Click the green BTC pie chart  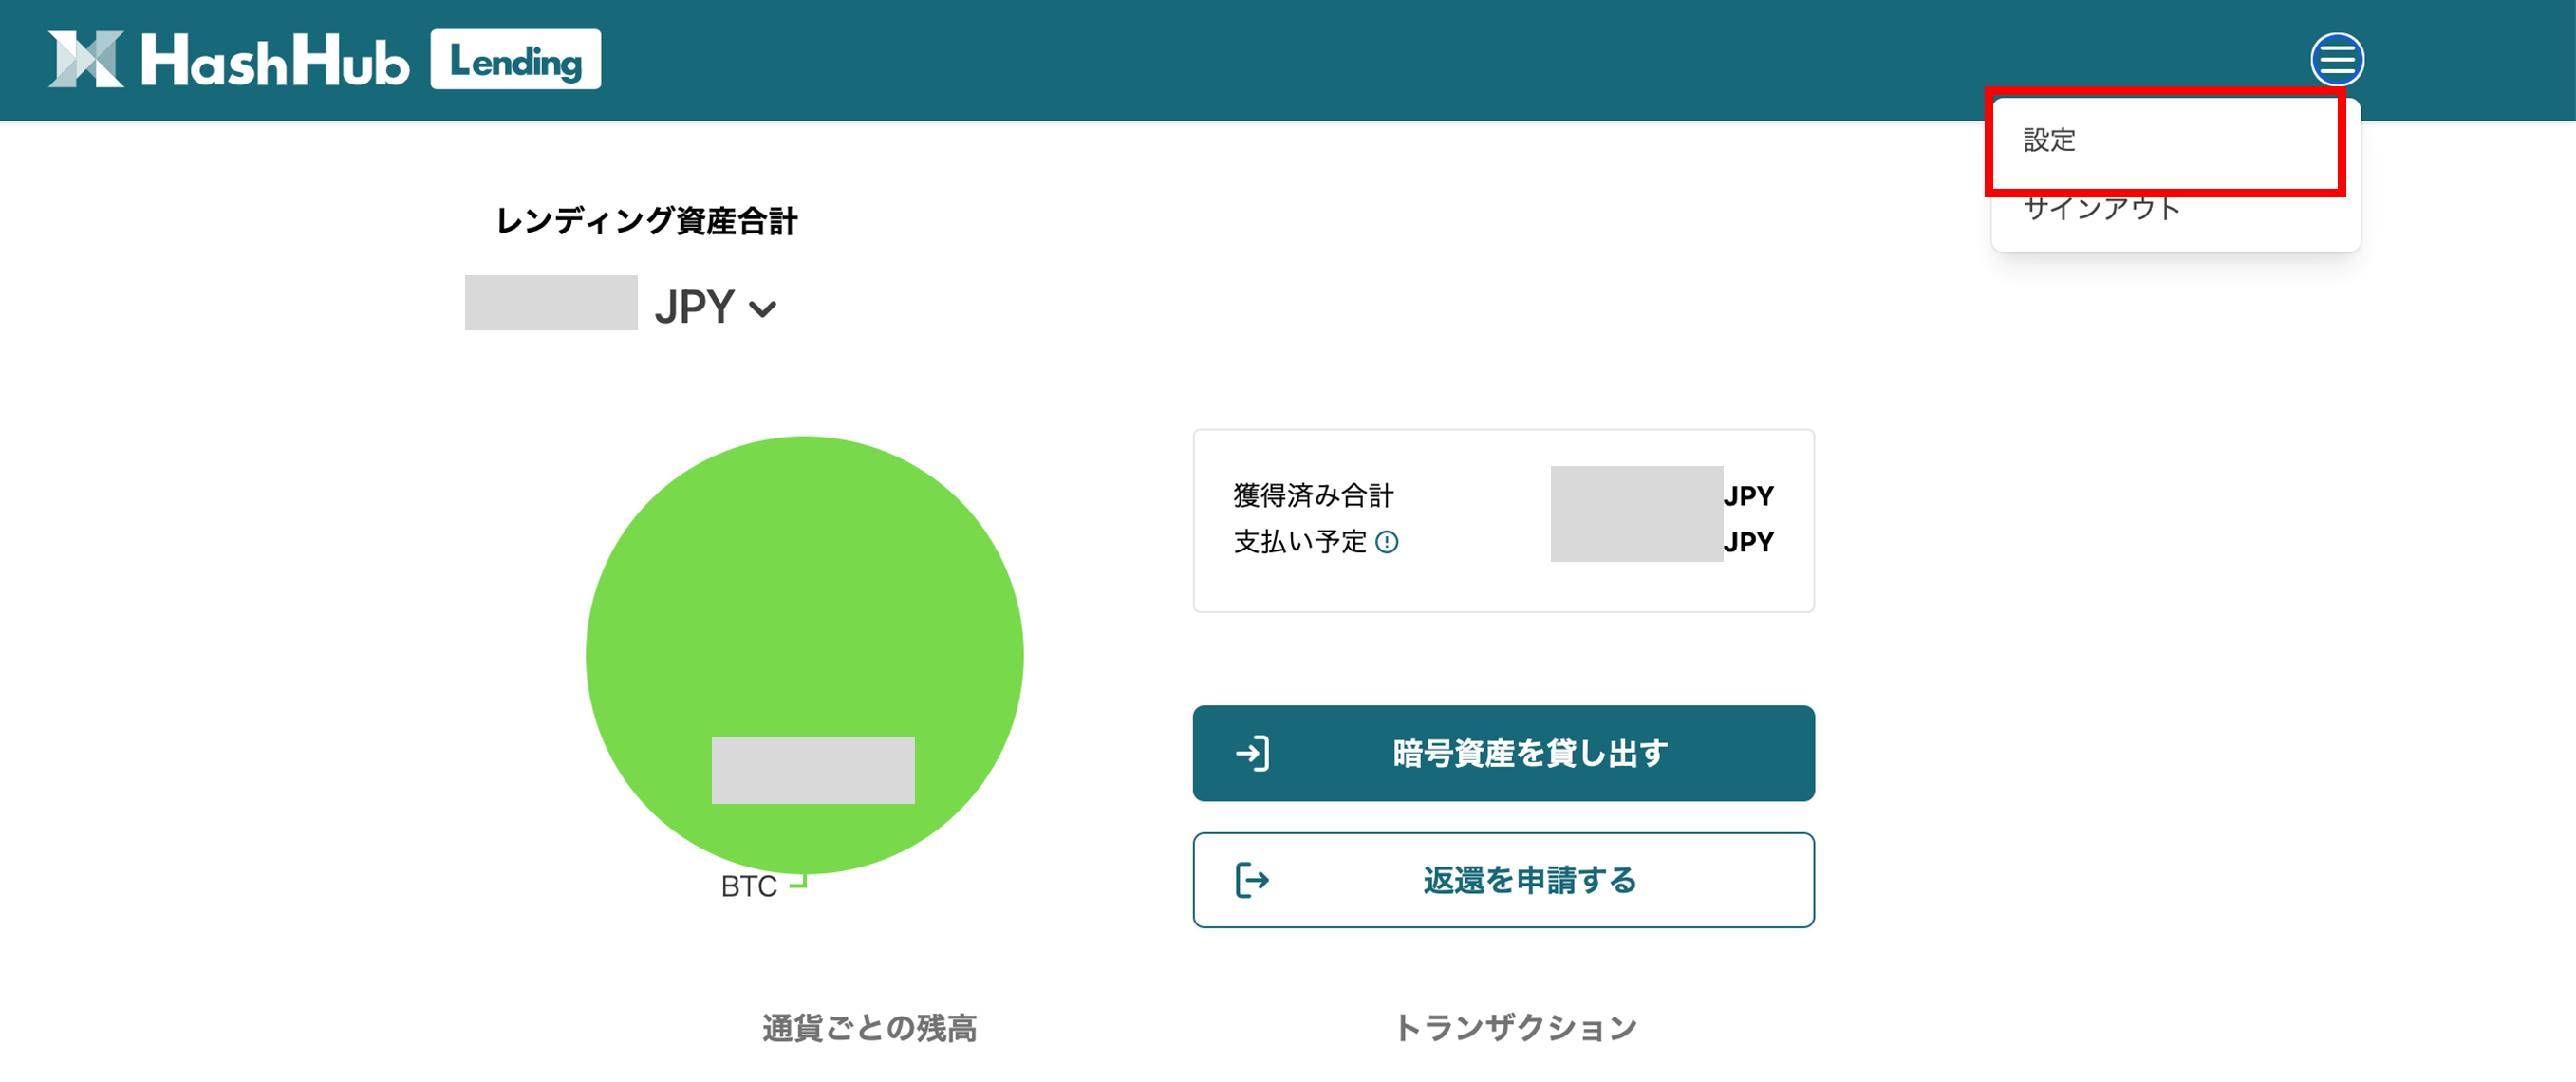(x=804, y=655)
